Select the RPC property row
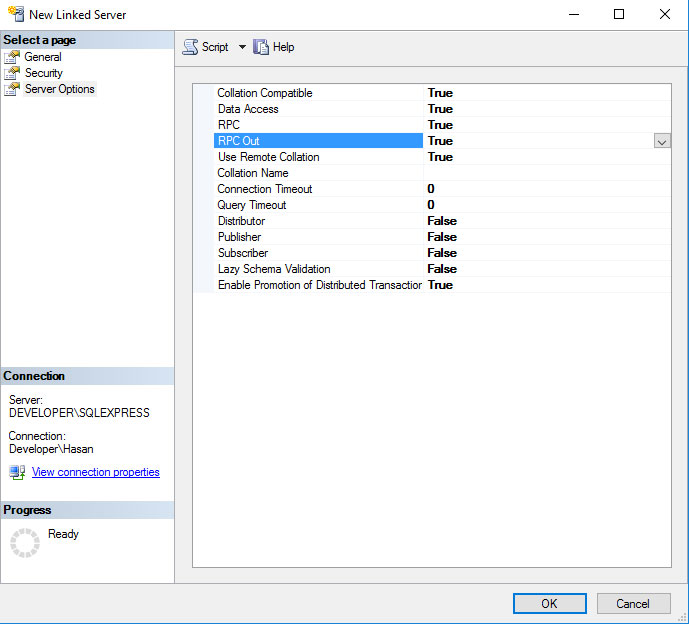The width and height of the screenshot is (689, 624). point(442,125)
